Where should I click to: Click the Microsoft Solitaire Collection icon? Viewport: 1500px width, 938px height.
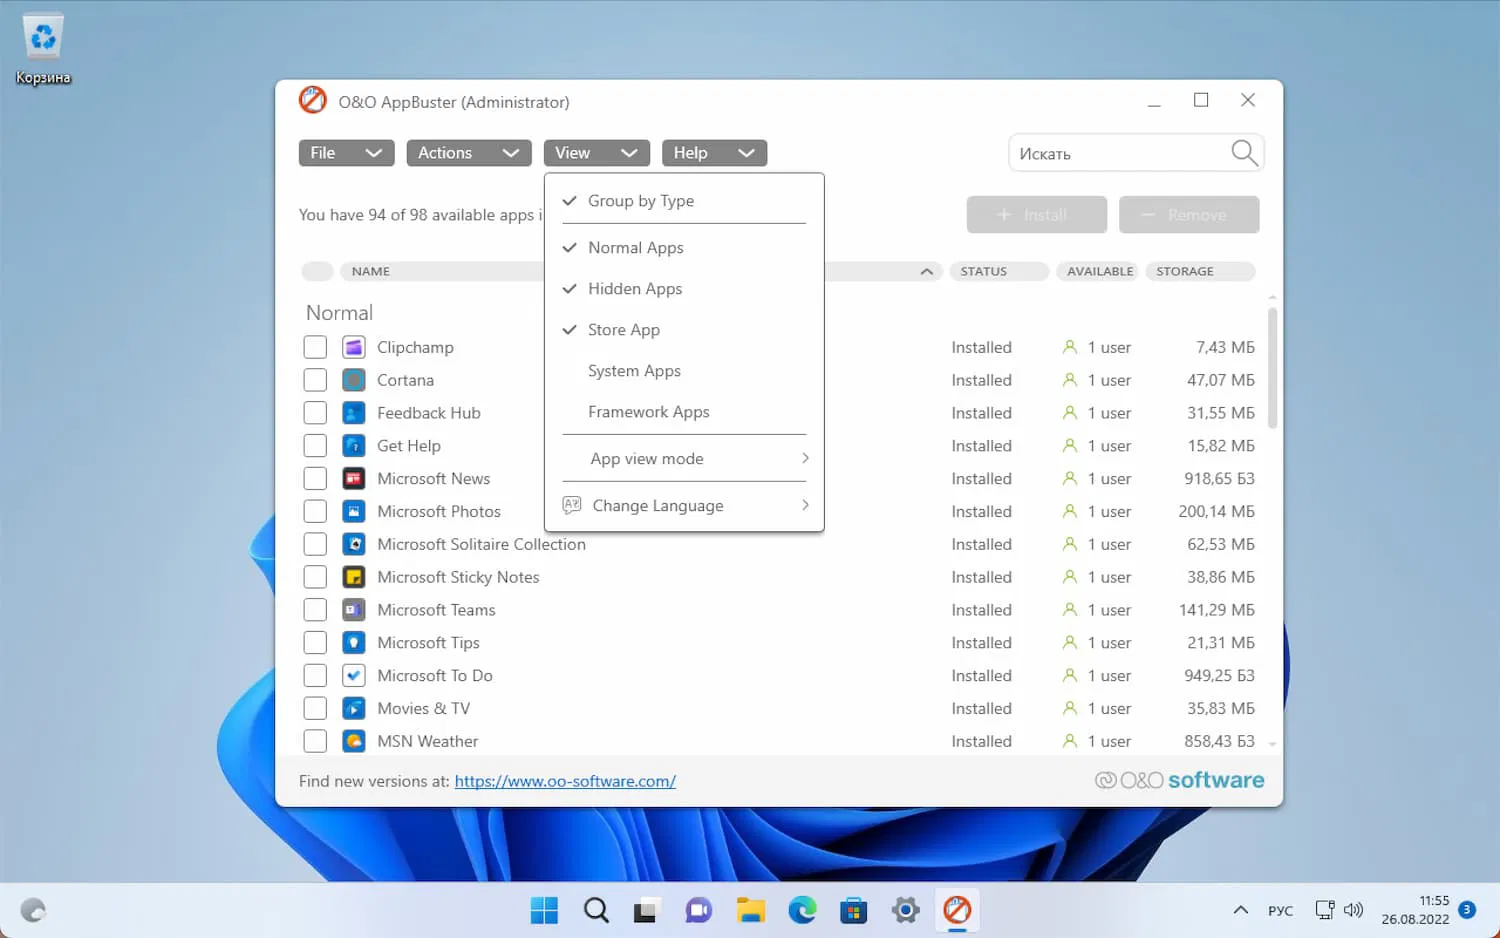coord(353,544)
